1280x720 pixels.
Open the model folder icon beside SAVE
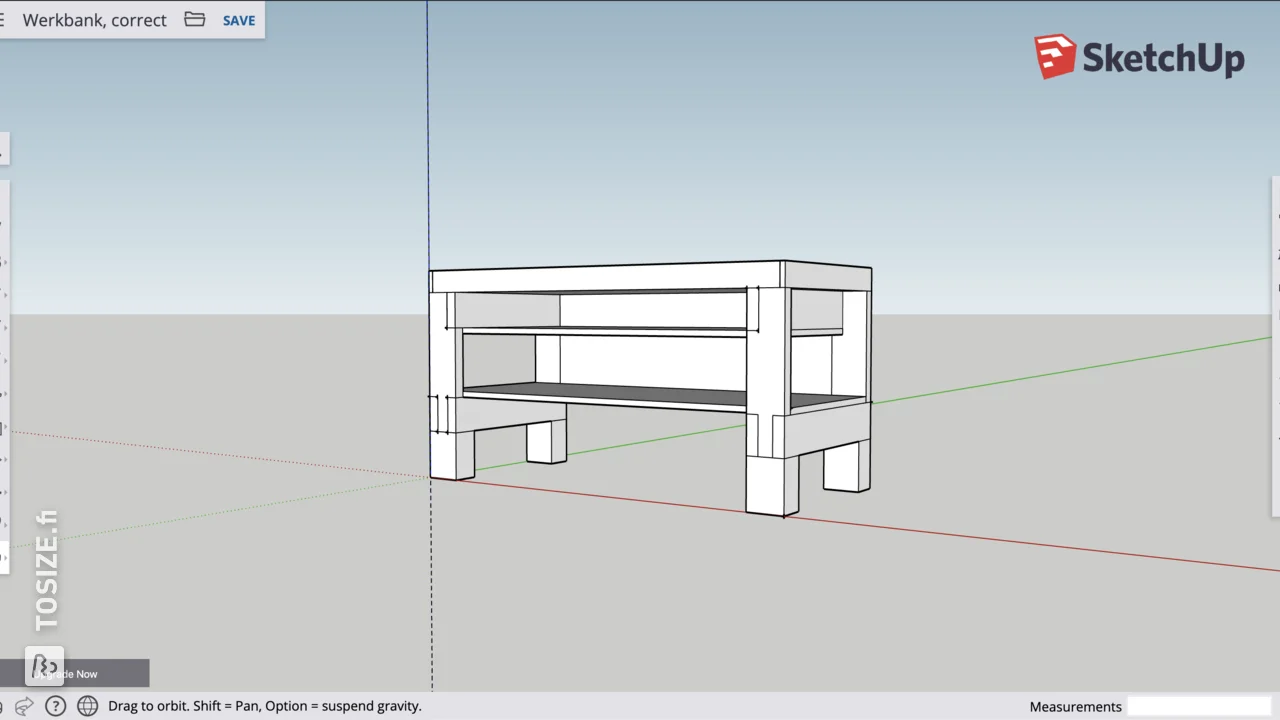195,20
